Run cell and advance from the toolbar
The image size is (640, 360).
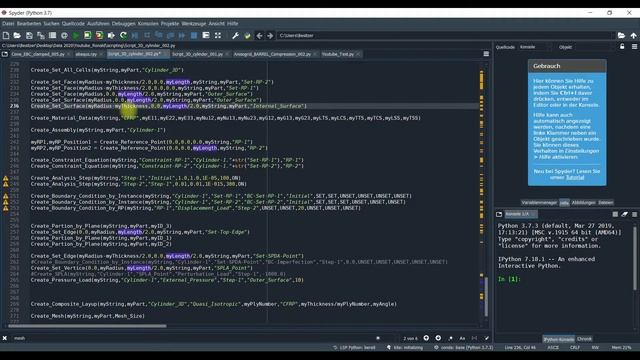[99, 36]
